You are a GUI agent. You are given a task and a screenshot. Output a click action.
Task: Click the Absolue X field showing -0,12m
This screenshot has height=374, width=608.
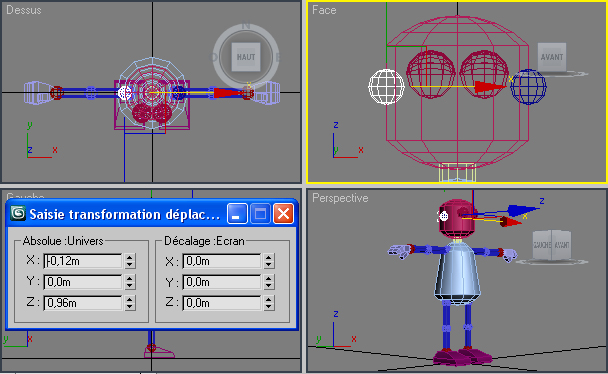pyautogui.click(x=83, y=261)
